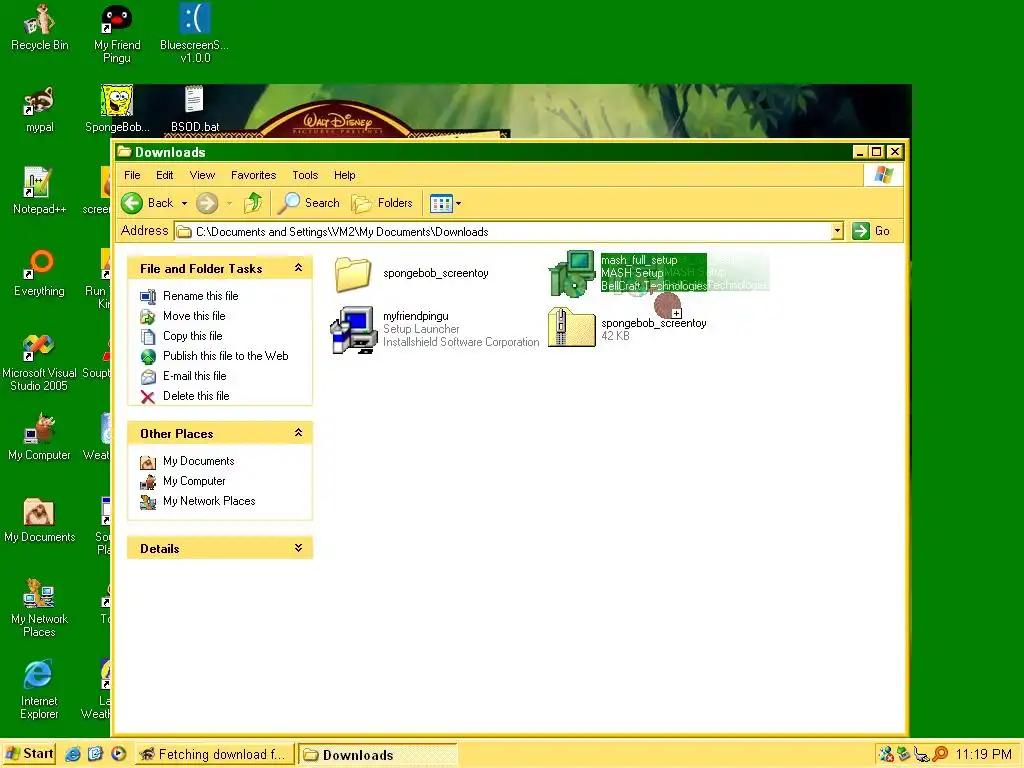Open the View menu
The width and height of the screenshot is (1024, 768).
pyautogui.click(x=202, y=175)
